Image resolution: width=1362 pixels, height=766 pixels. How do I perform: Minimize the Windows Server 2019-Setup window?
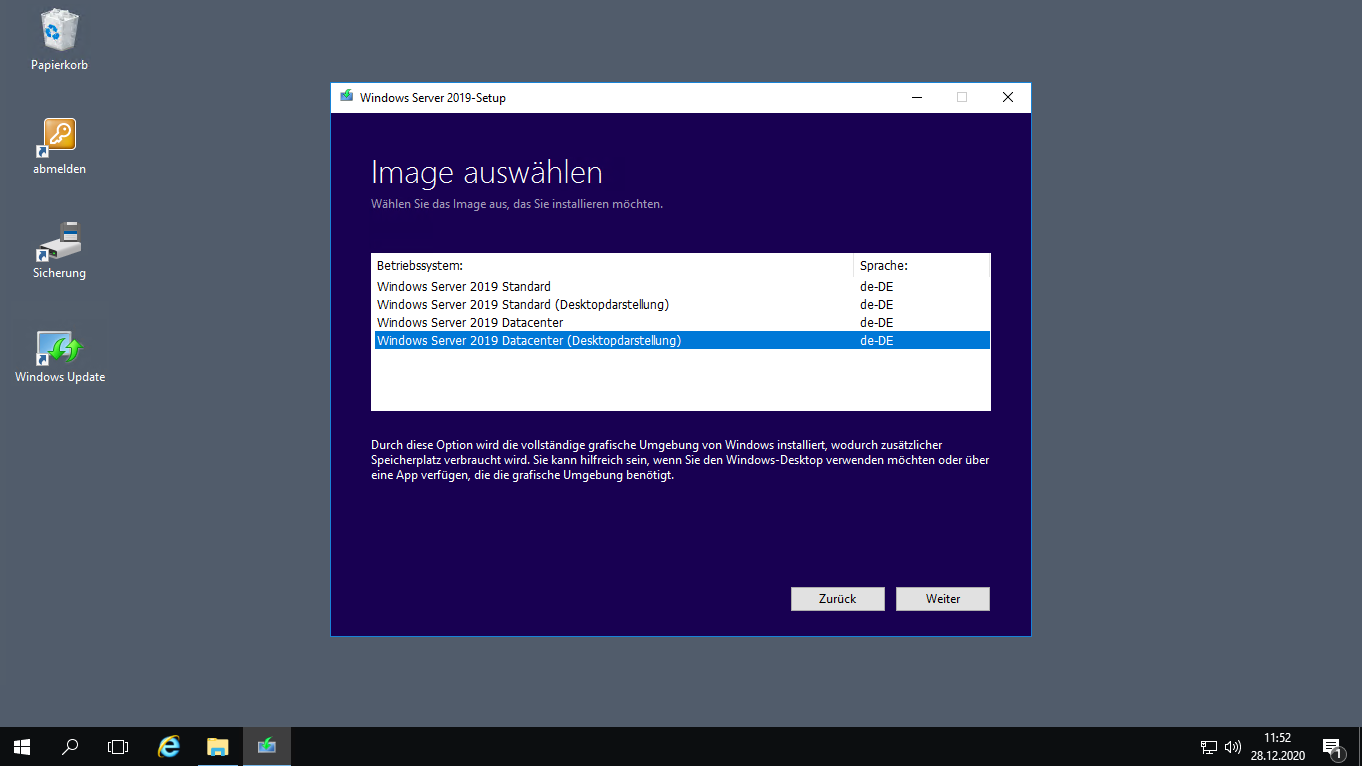click(x=916, y=97)
